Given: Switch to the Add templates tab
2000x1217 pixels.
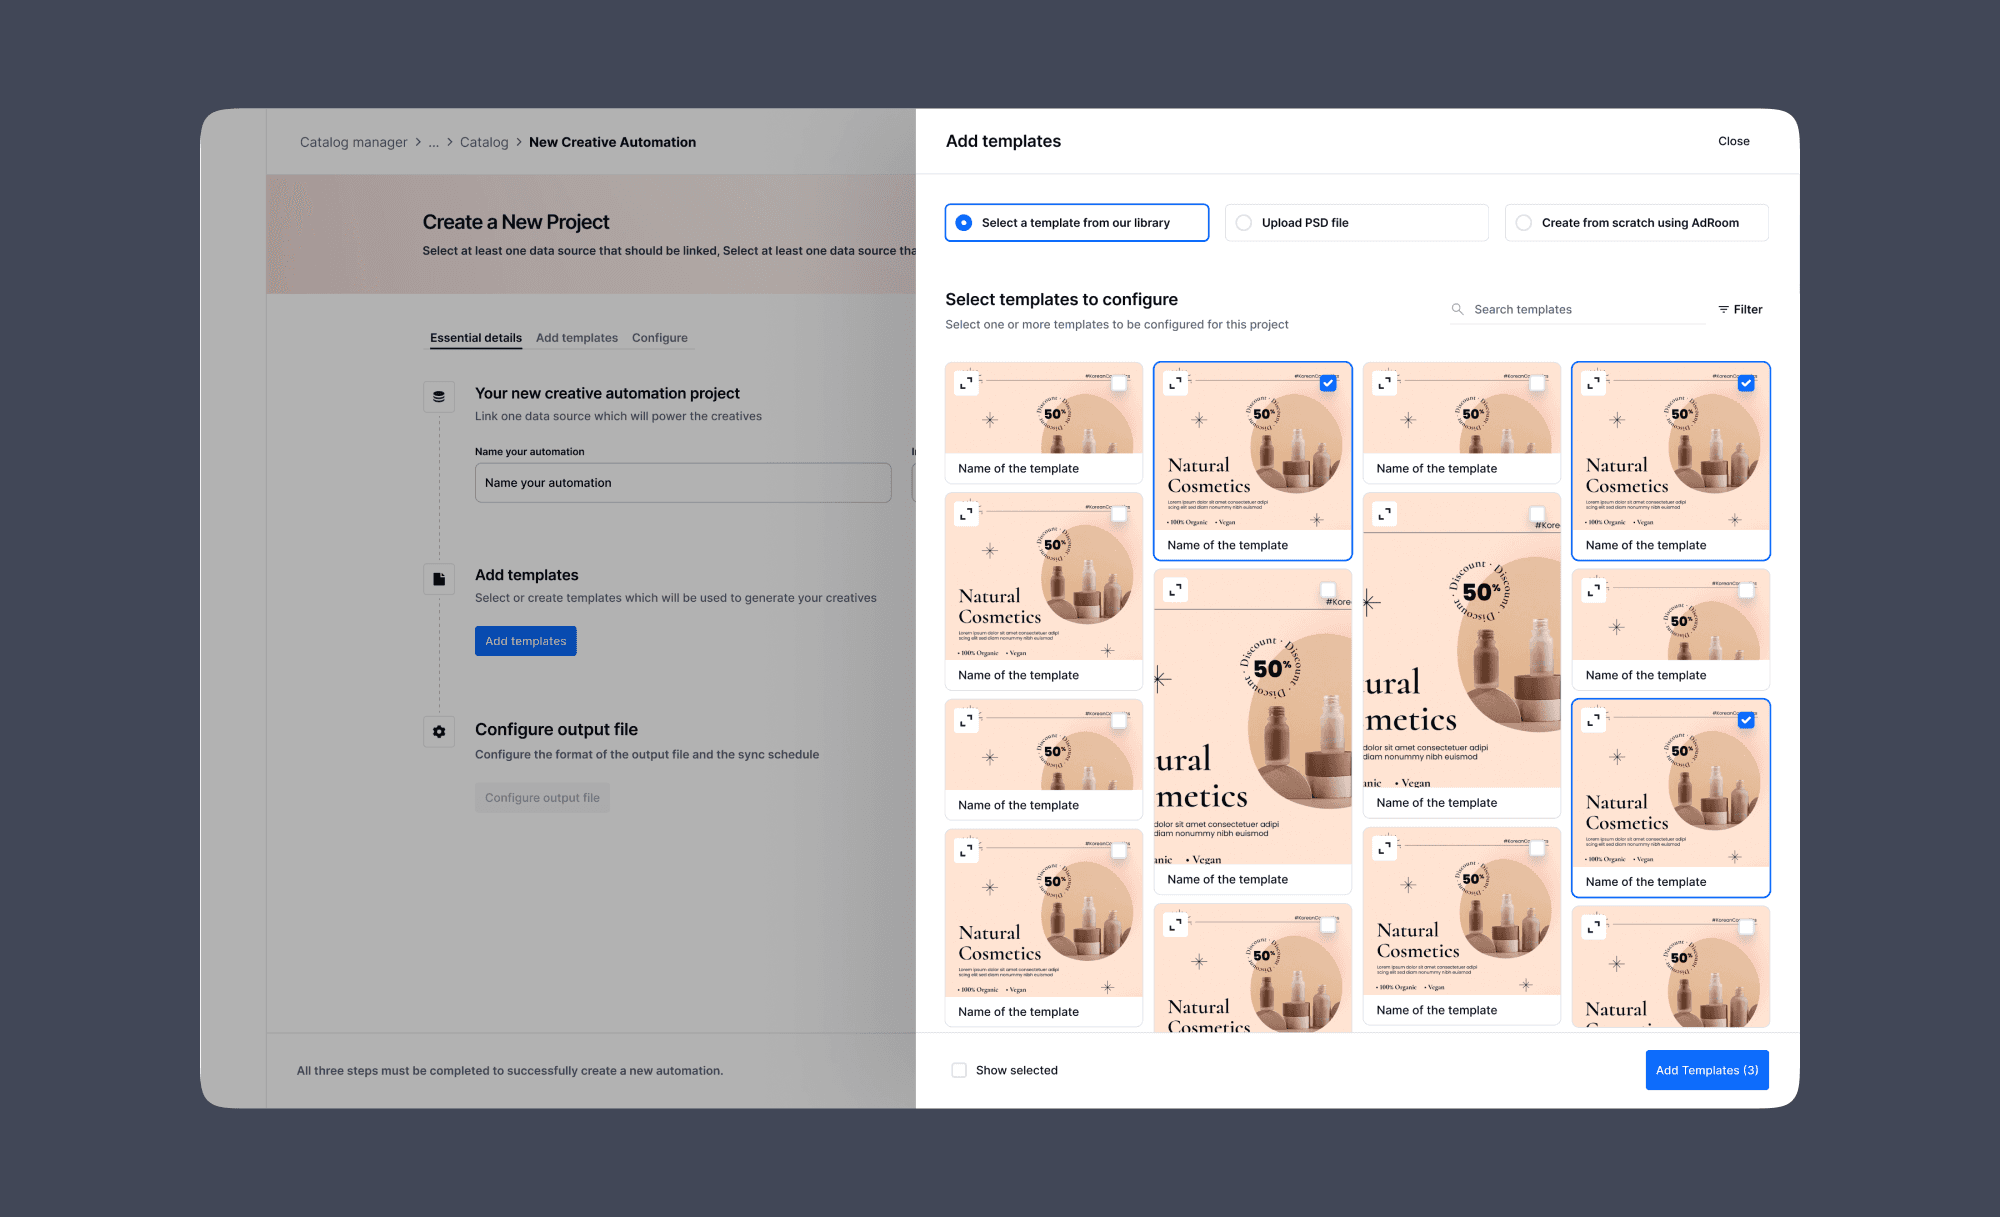Looking at the screenshot, I should 576,338.
